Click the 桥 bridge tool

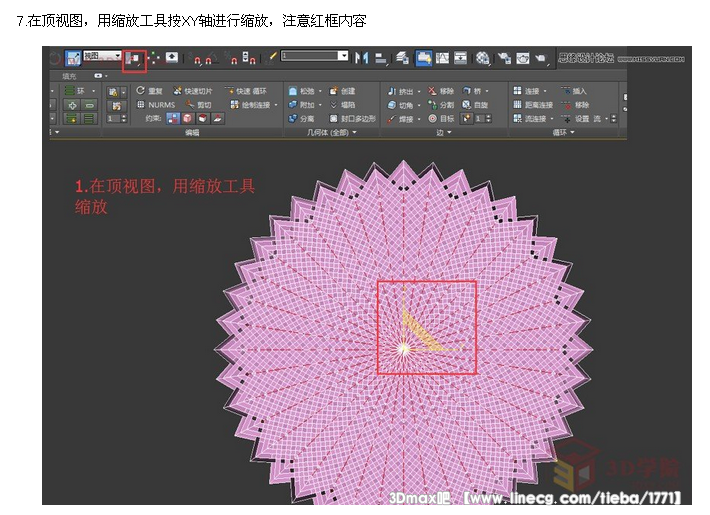tap(472, 91)
